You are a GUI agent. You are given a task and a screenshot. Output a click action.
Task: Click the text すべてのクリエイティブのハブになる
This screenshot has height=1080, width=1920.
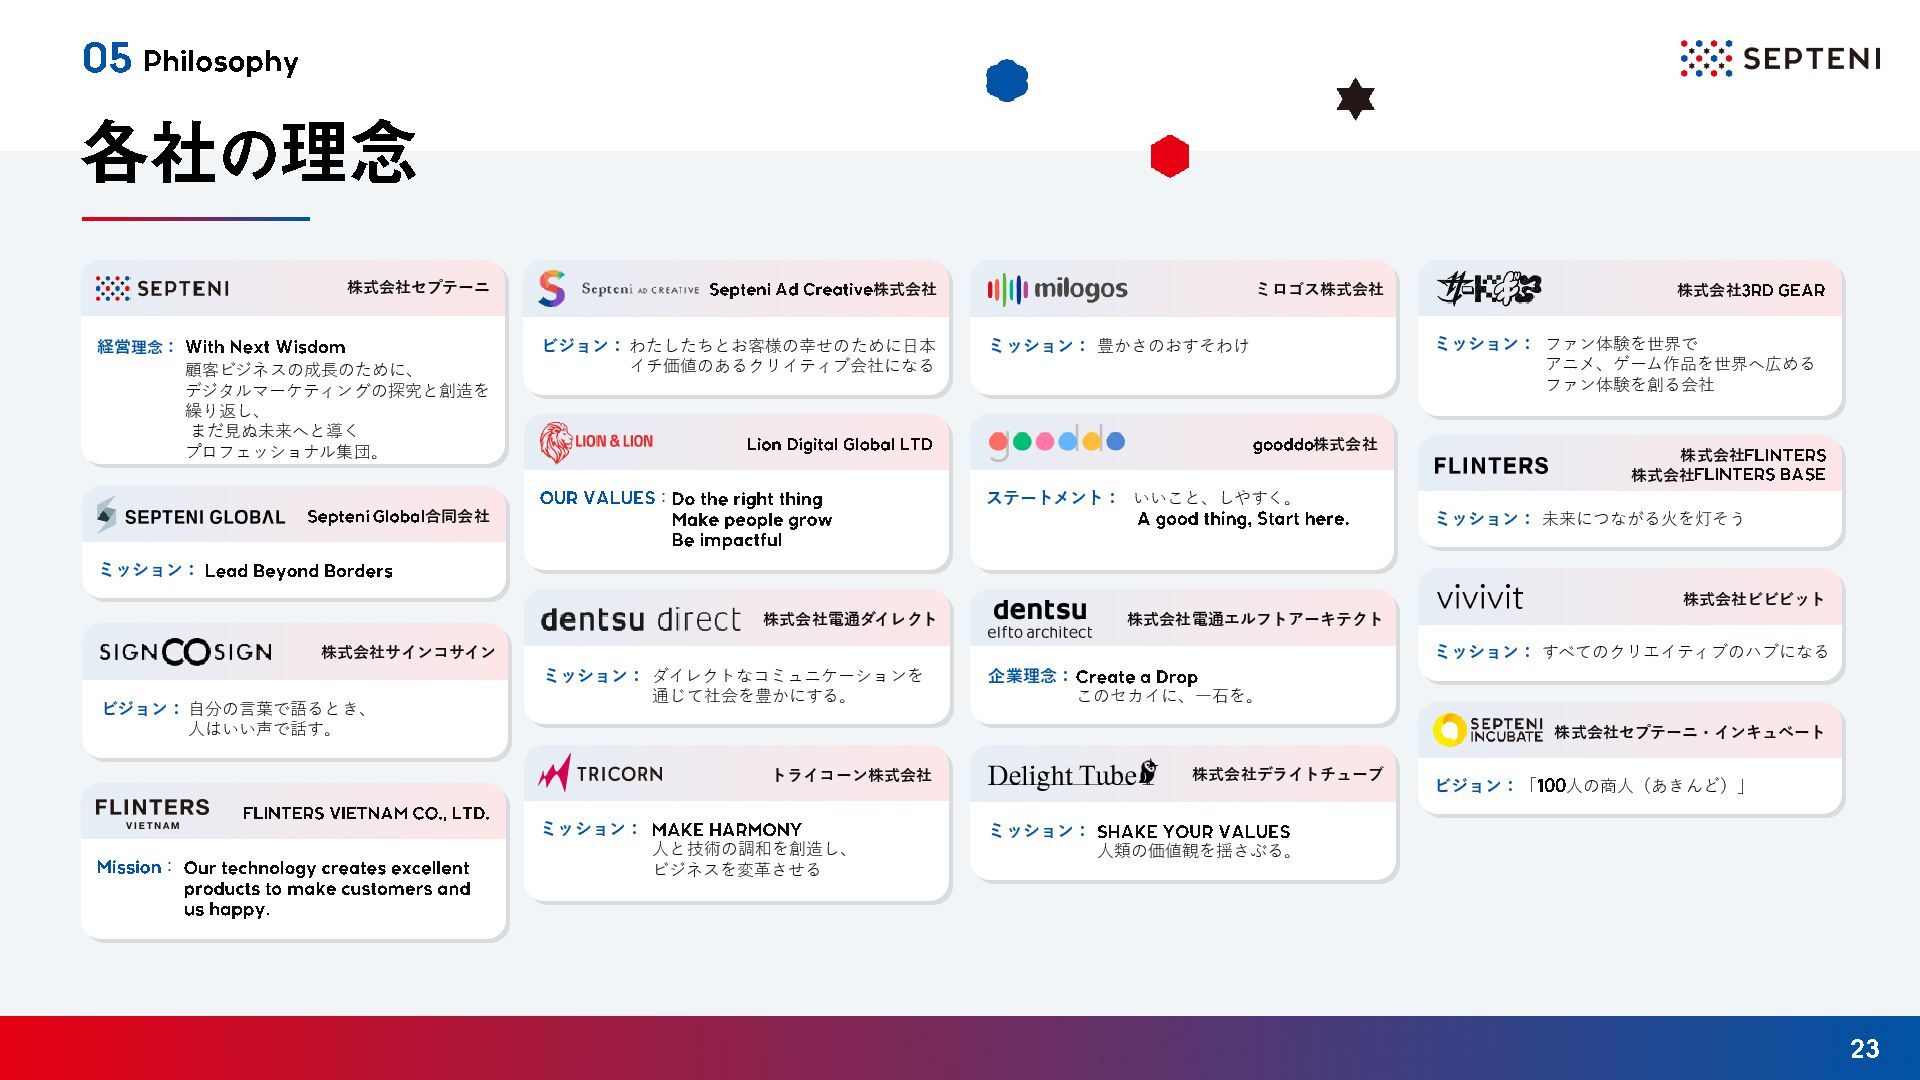[1685, 652]
